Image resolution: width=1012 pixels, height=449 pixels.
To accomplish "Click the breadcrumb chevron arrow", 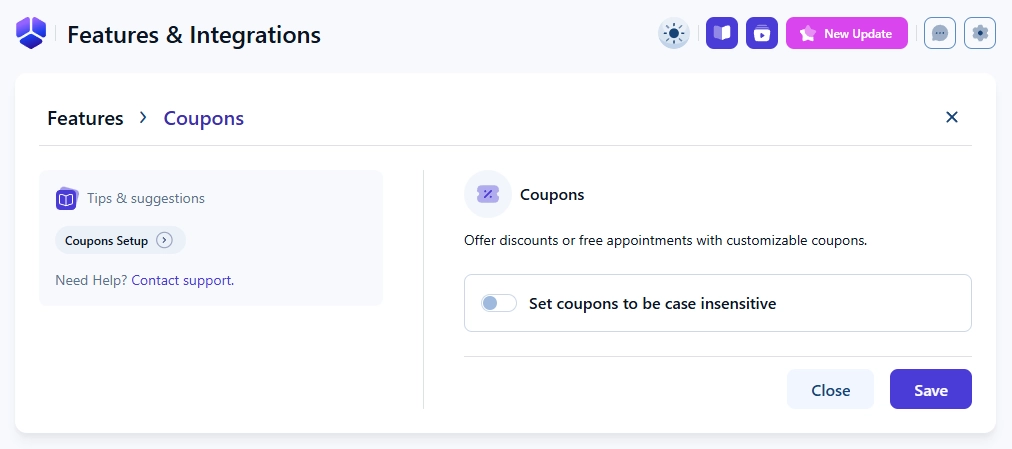I will (143, 118).
